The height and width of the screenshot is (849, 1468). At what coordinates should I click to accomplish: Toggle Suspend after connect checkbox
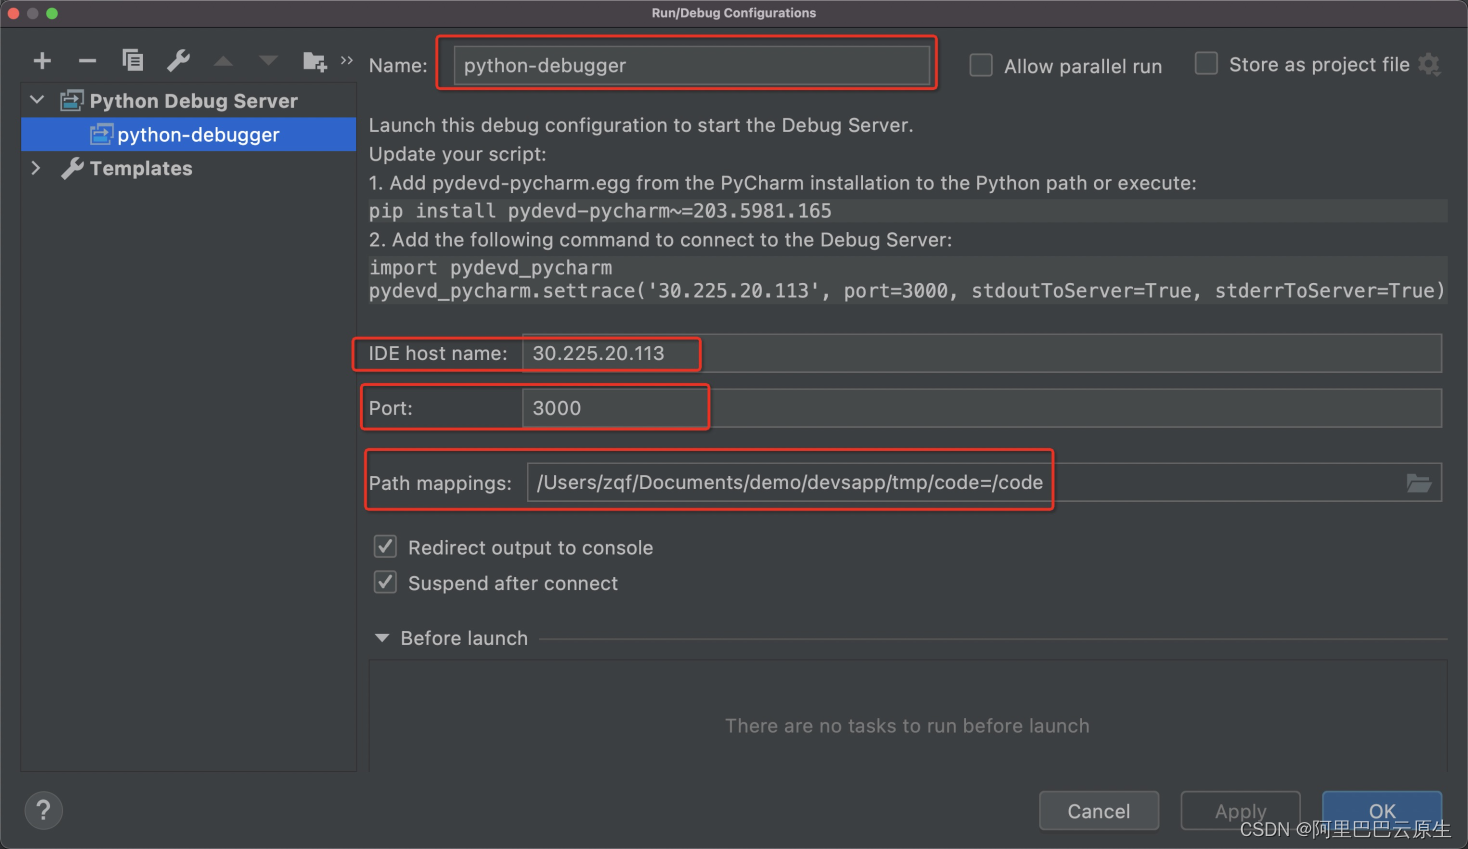(x=385, y=582)
